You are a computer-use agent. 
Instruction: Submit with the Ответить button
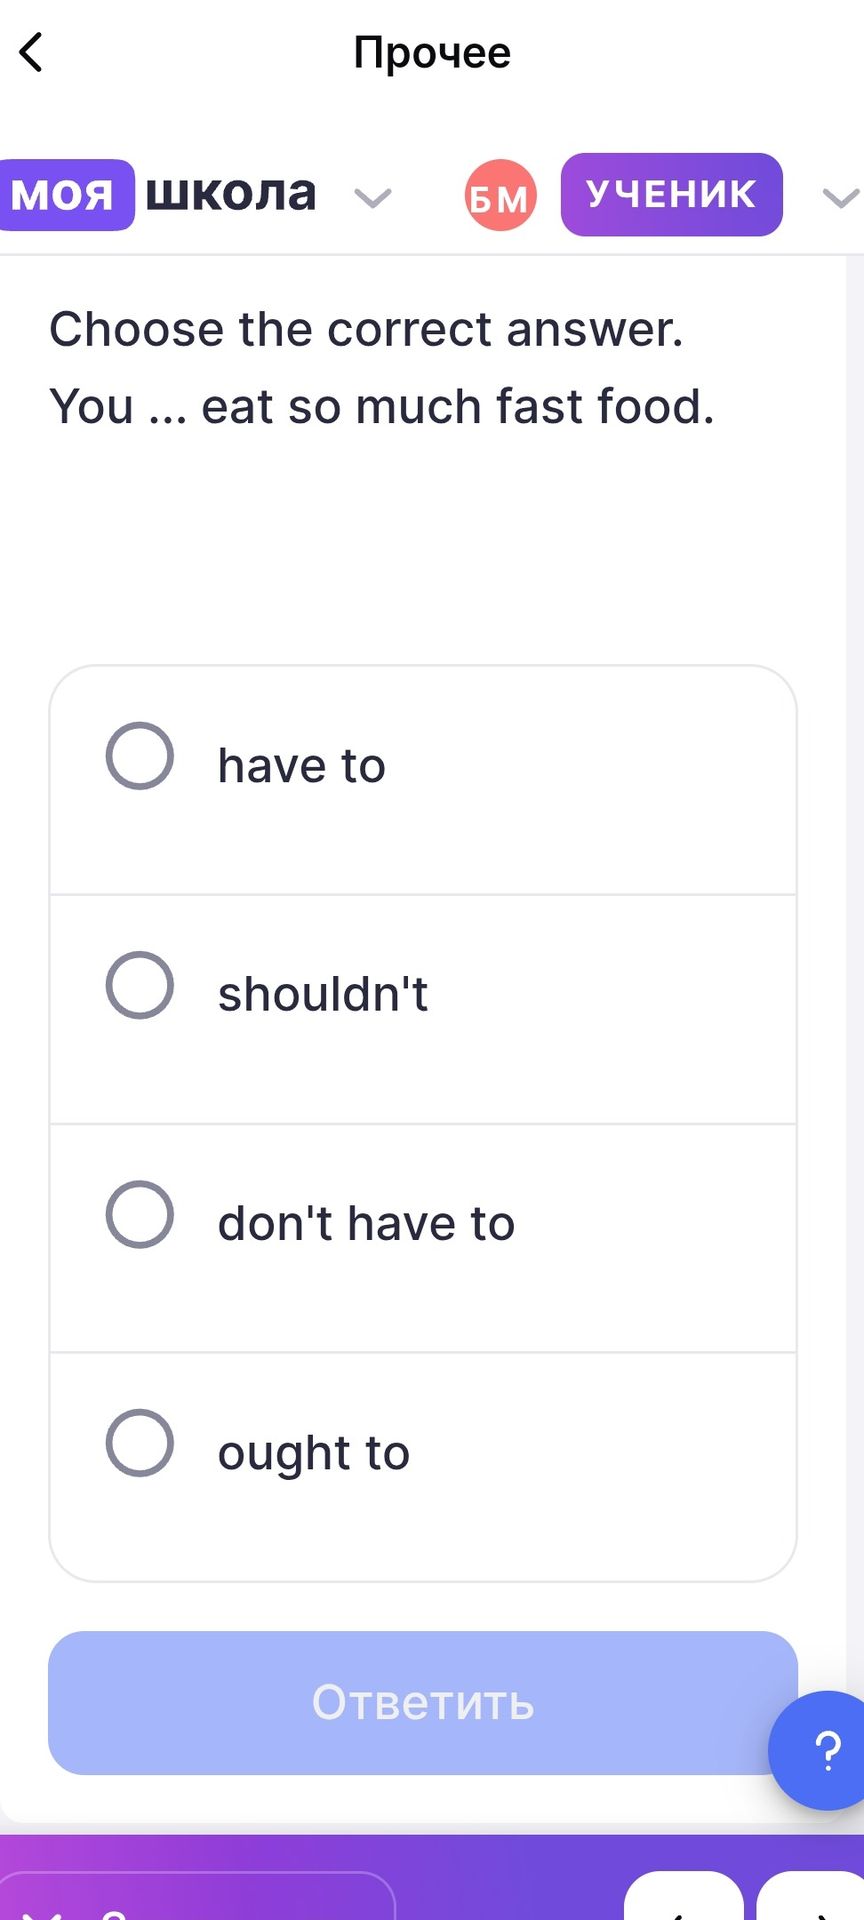pyautogui.click(x=423, y=1703)
